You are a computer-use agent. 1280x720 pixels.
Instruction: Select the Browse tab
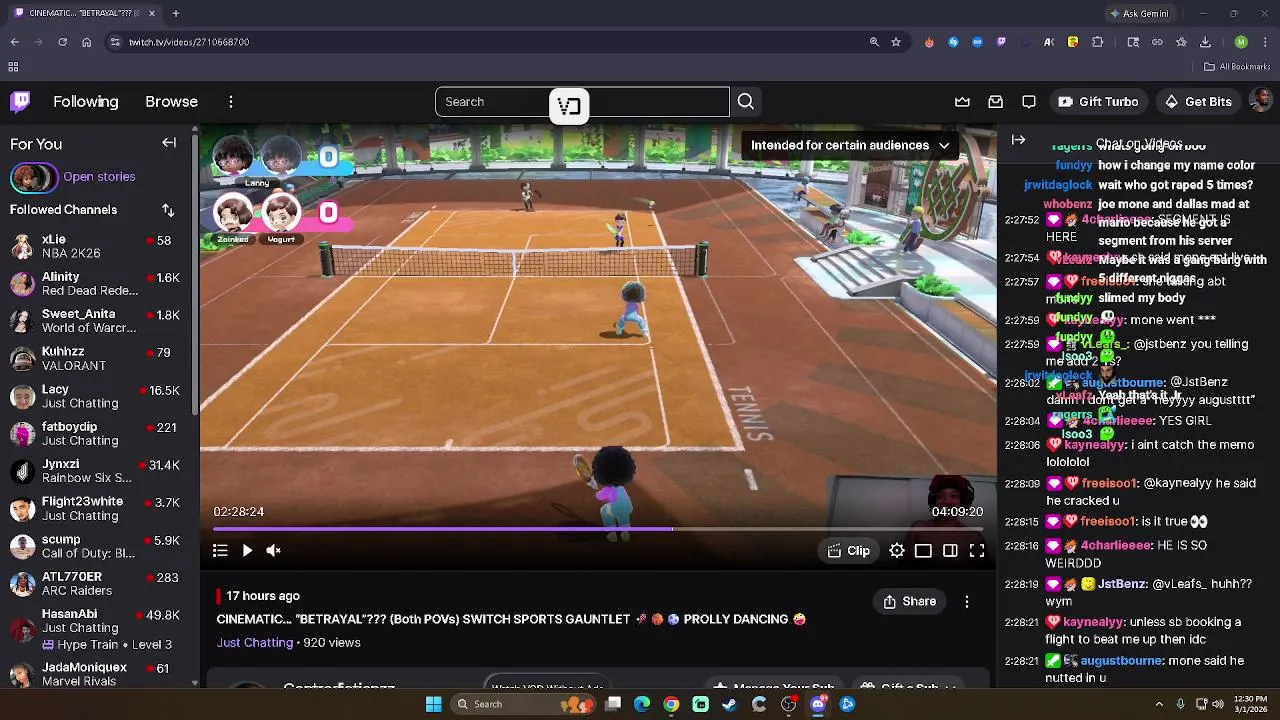171,102
